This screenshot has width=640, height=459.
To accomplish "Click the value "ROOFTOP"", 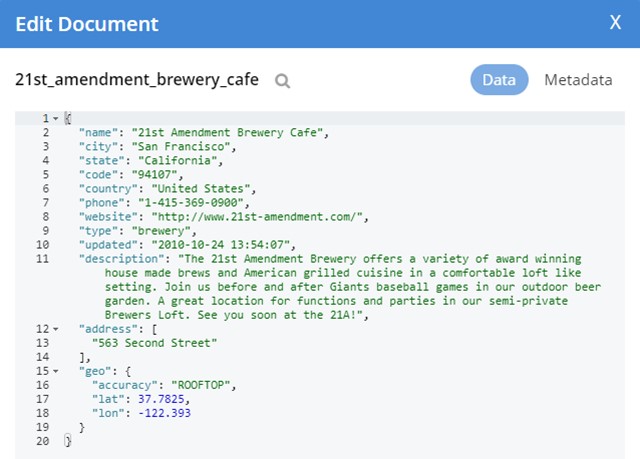I will pyautogui.click(x=201, y=385).
